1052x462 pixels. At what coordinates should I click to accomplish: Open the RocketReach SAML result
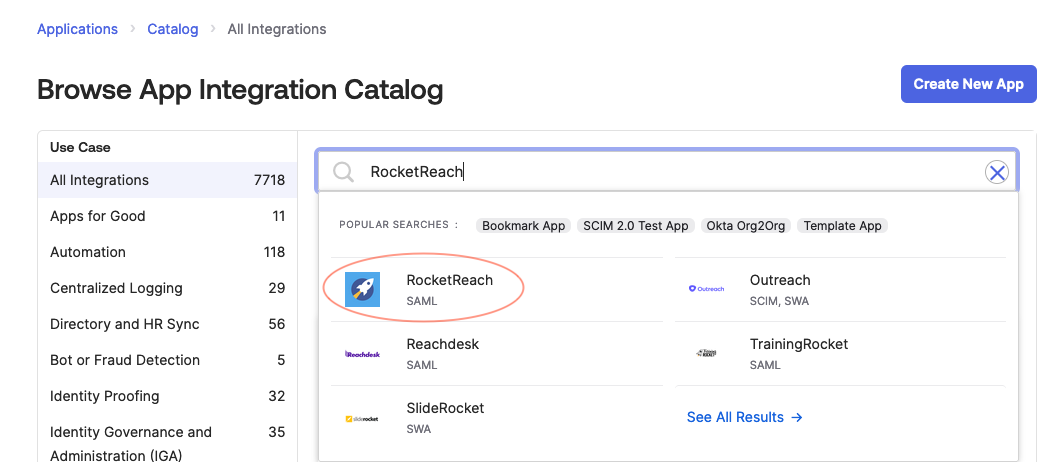(x=496, y=290)
